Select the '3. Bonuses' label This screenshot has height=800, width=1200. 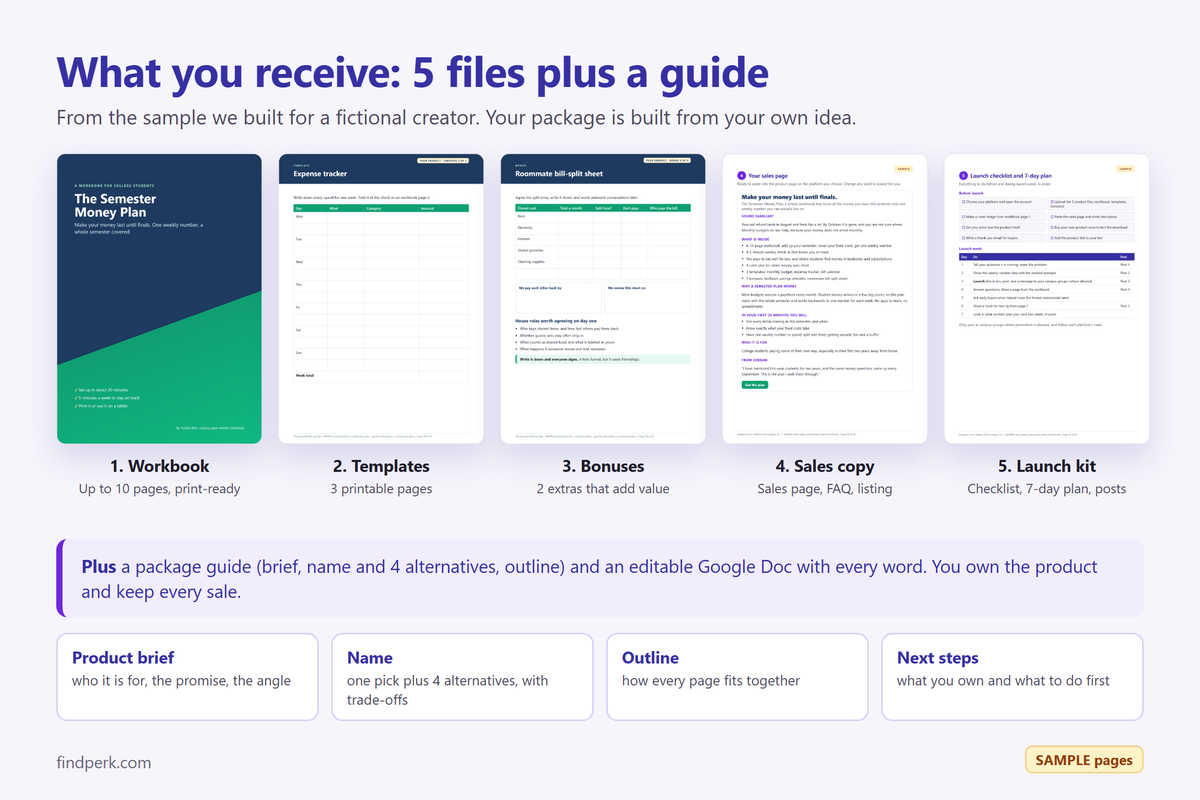[603, 466]
